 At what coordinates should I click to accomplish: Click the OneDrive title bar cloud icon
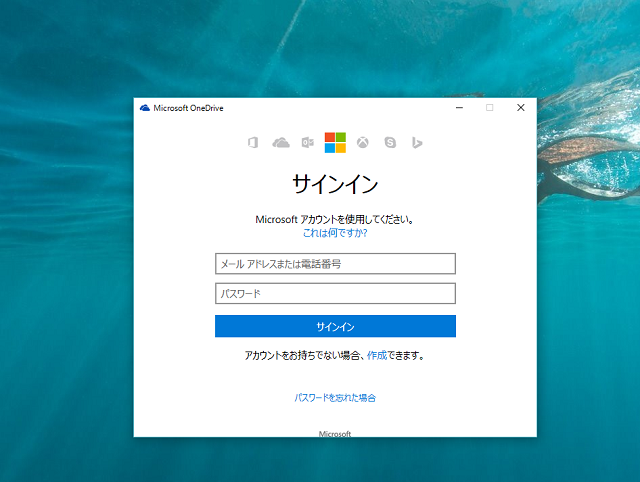pos(144,108)
